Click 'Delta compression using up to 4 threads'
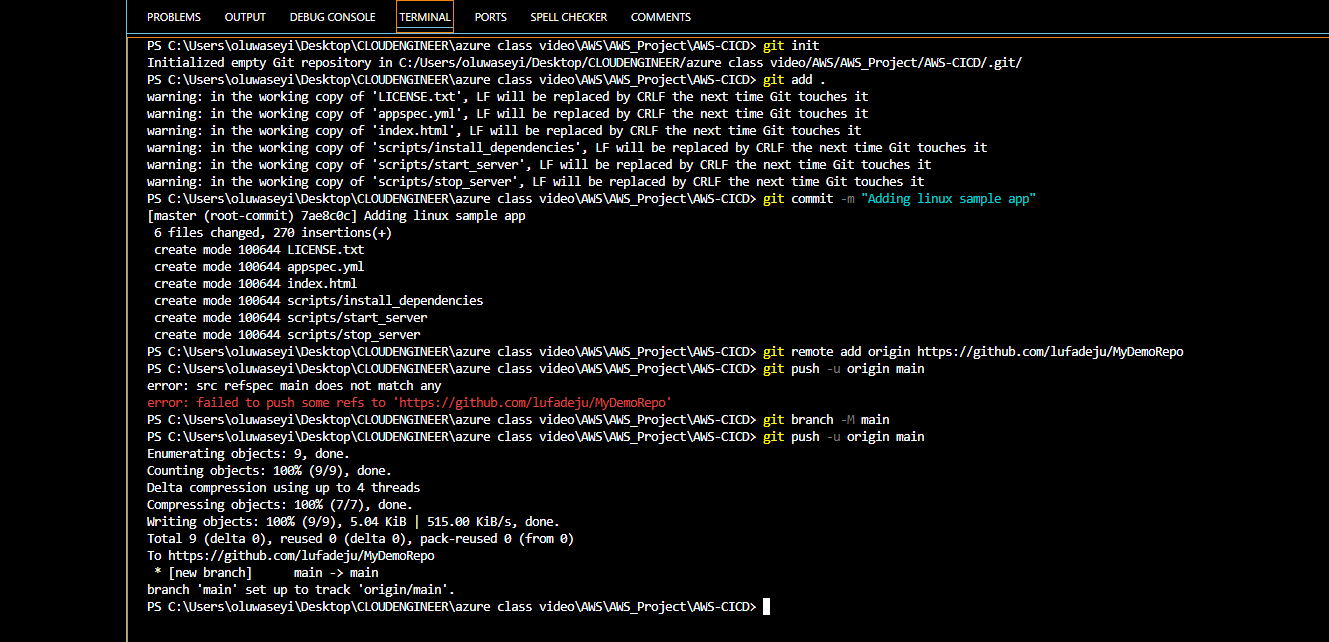 [283, 488]
